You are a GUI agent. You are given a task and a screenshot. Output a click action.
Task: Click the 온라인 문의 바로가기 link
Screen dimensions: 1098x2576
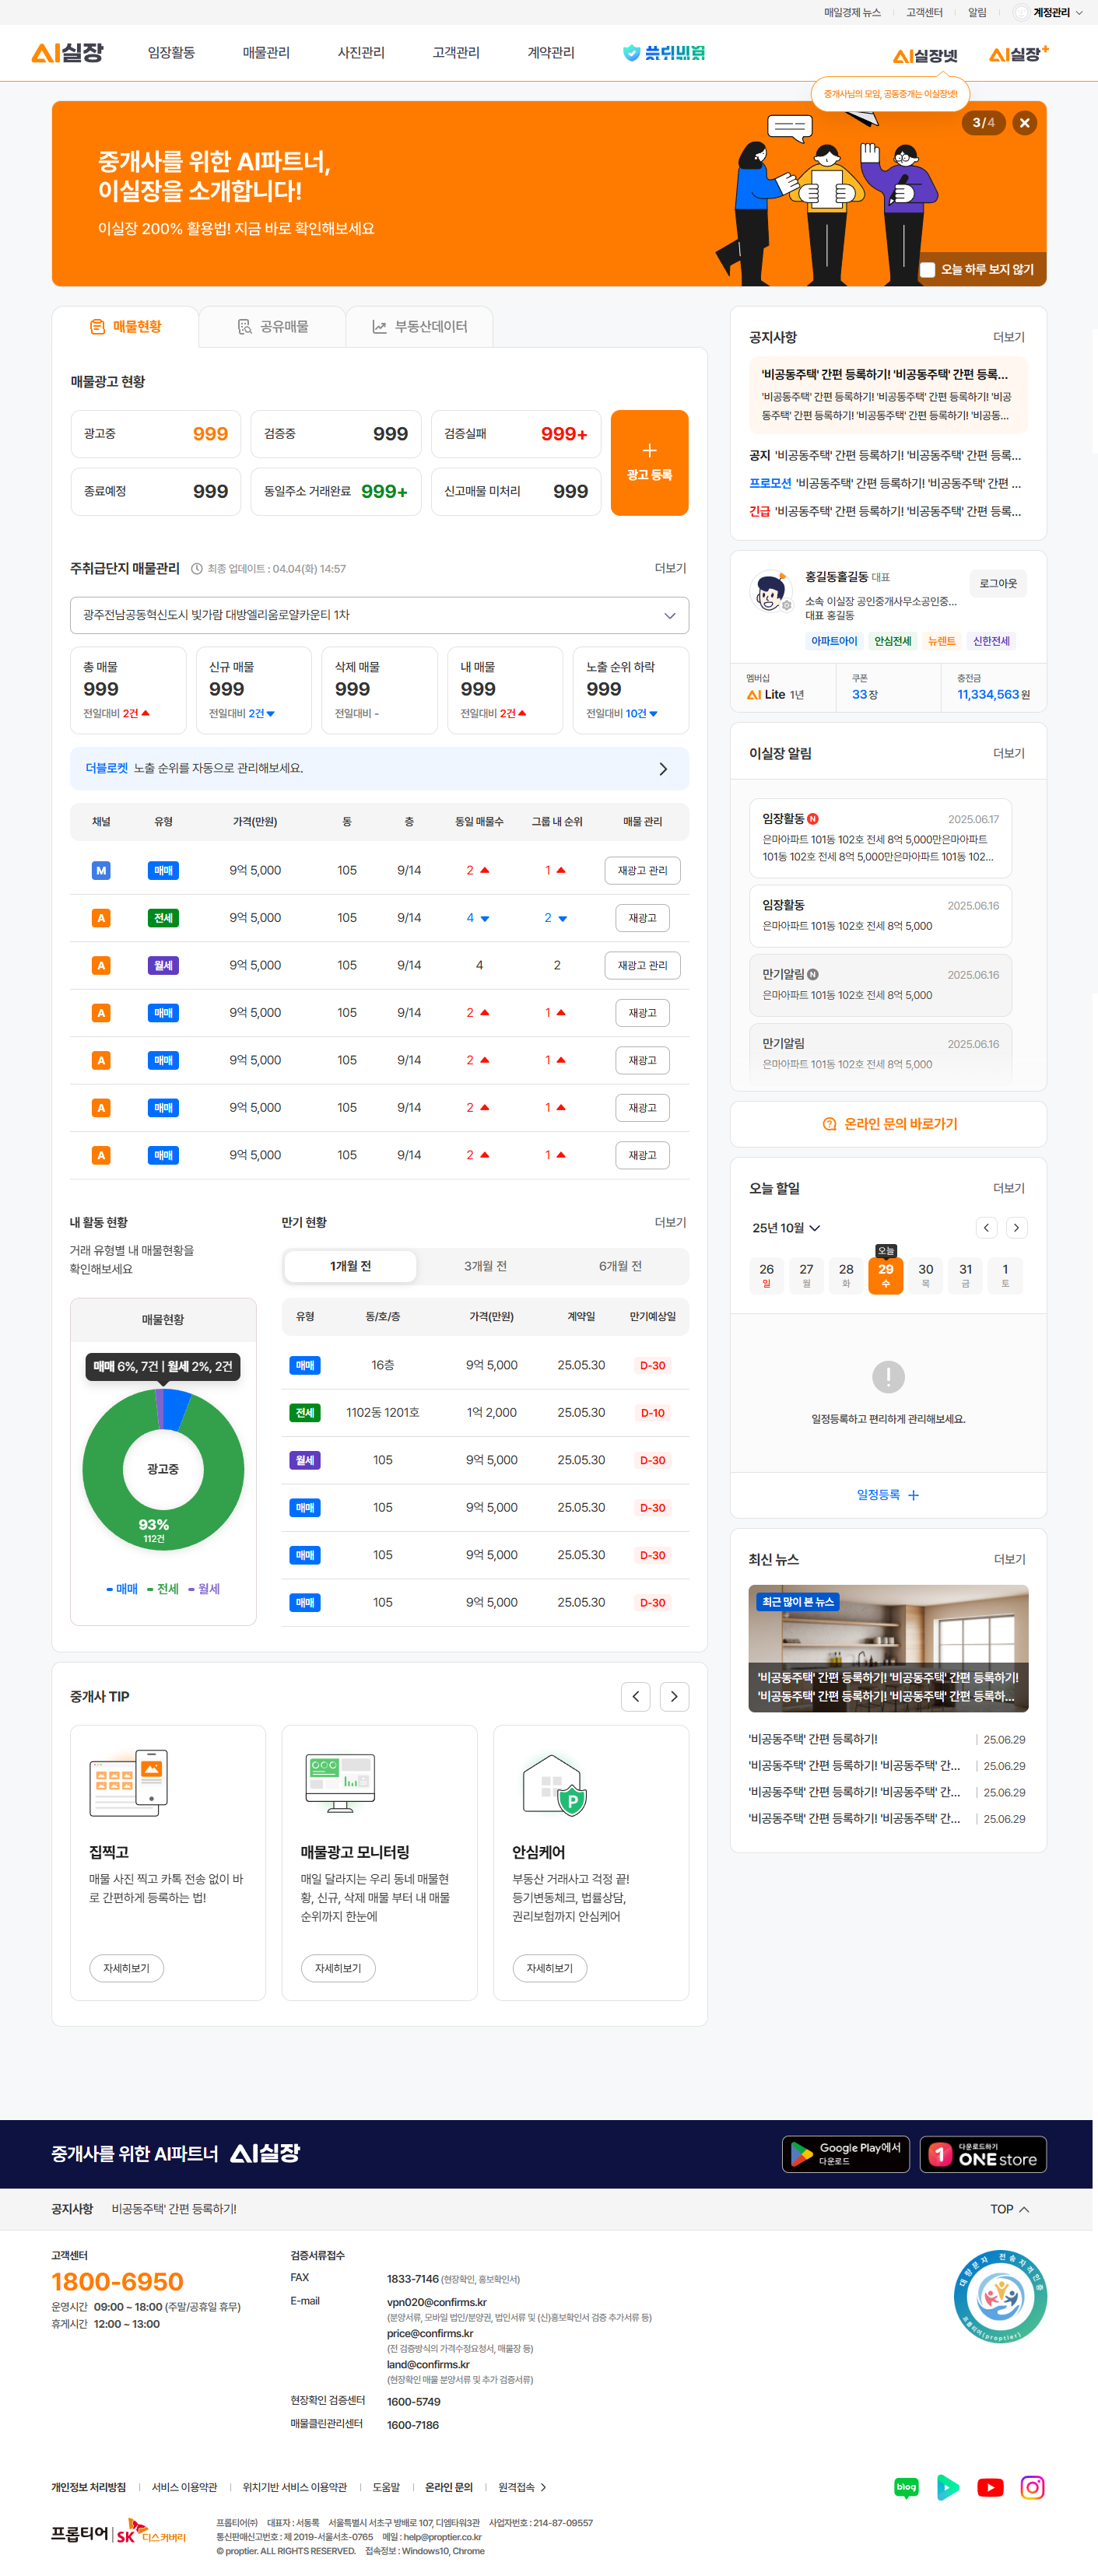(888, 1124)
